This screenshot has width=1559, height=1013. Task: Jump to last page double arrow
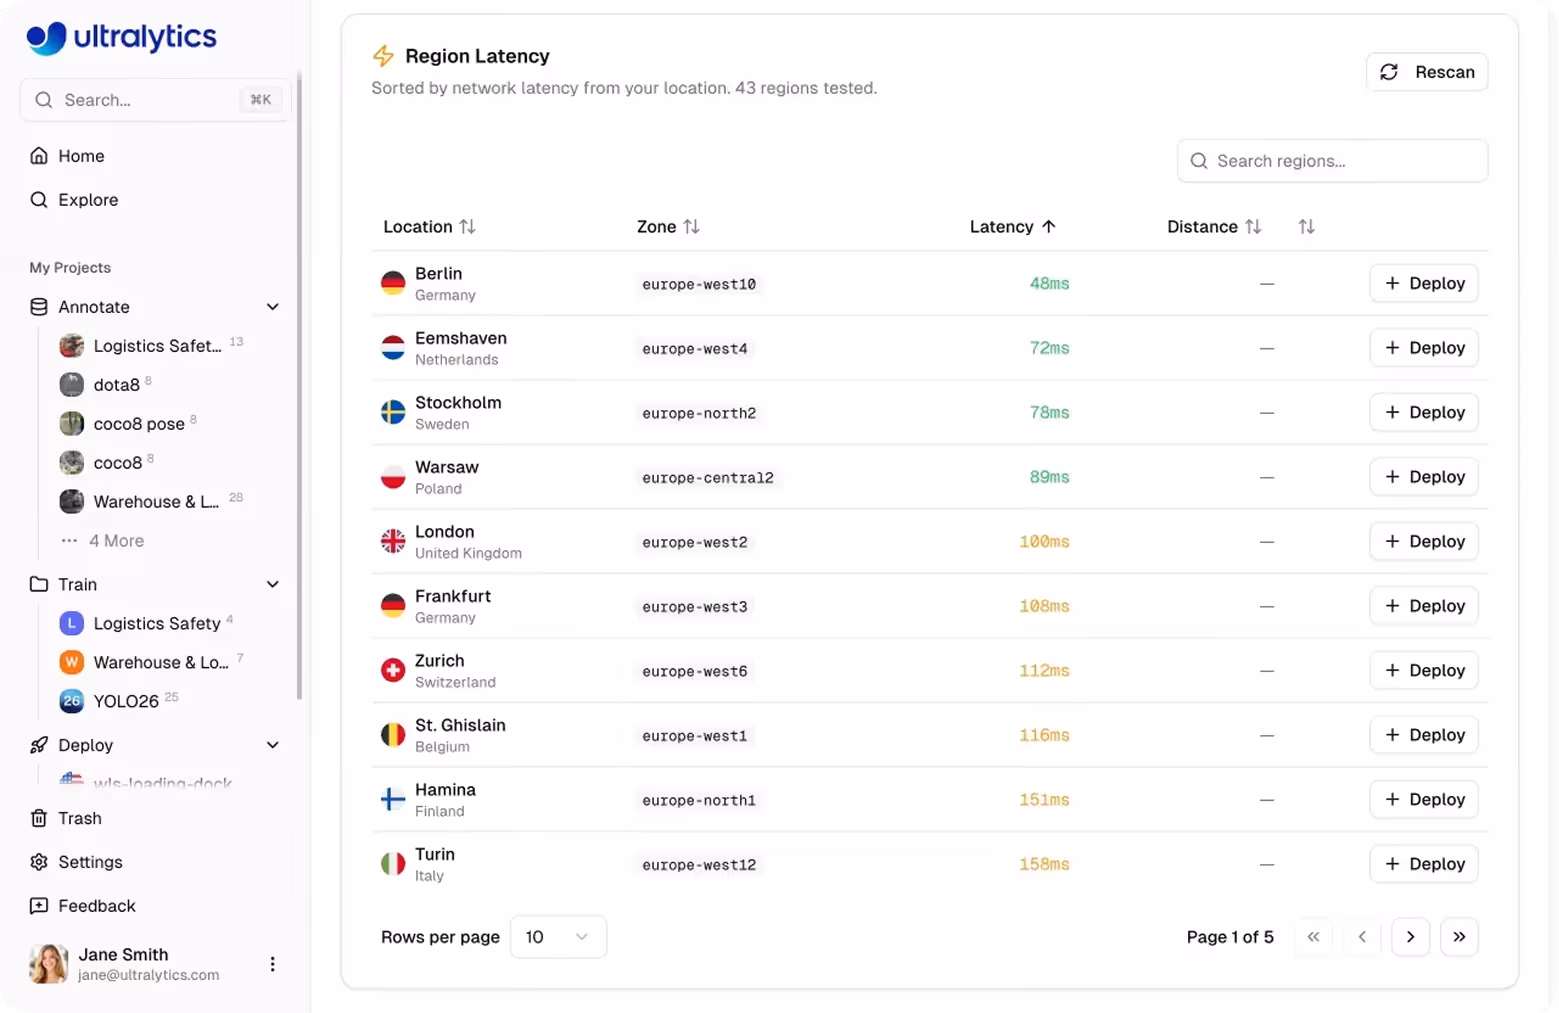[1459, 937]
